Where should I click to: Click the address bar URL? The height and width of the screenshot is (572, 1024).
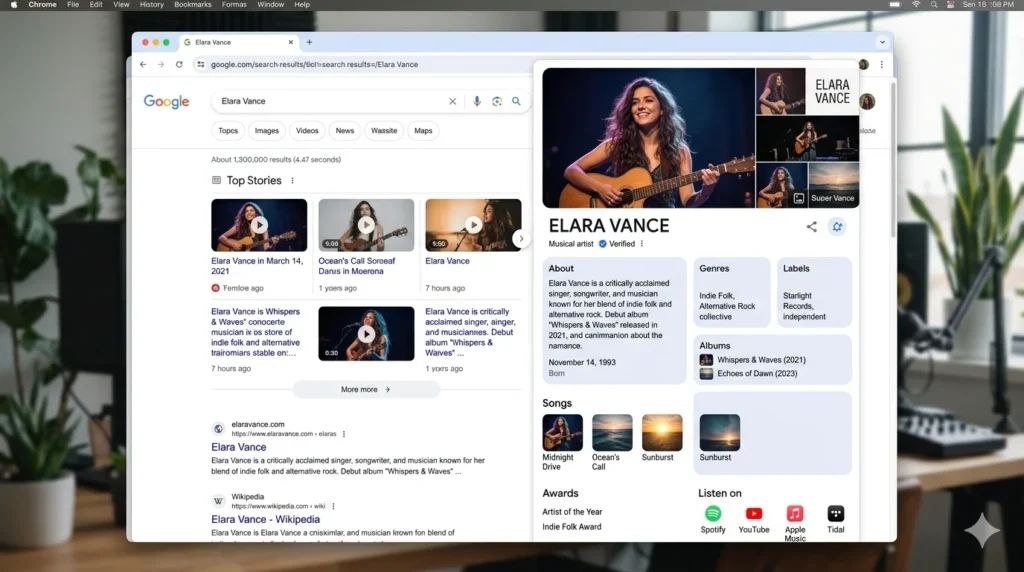314,65
